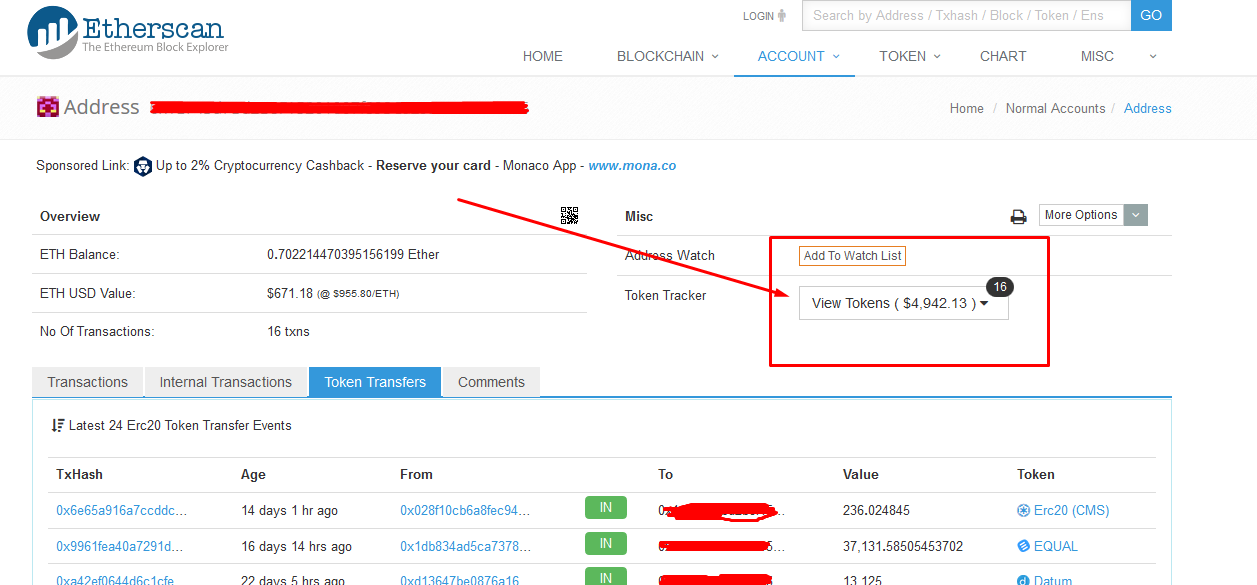
Task: Open the QR code icon
Action: click(x=569, y=215)
